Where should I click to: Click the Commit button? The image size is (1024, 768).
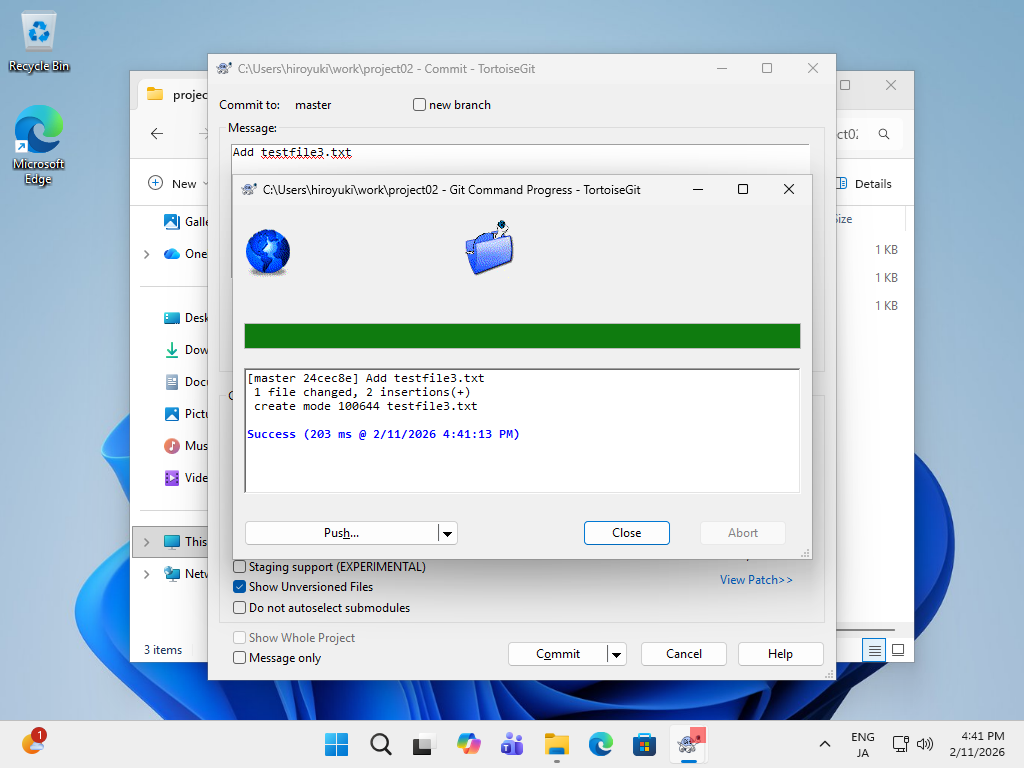[558, 654]
